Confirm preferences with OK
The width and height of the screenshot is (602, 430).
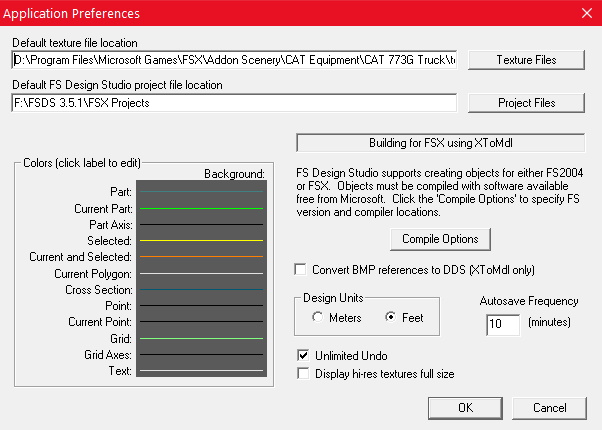tap(465, 408)
